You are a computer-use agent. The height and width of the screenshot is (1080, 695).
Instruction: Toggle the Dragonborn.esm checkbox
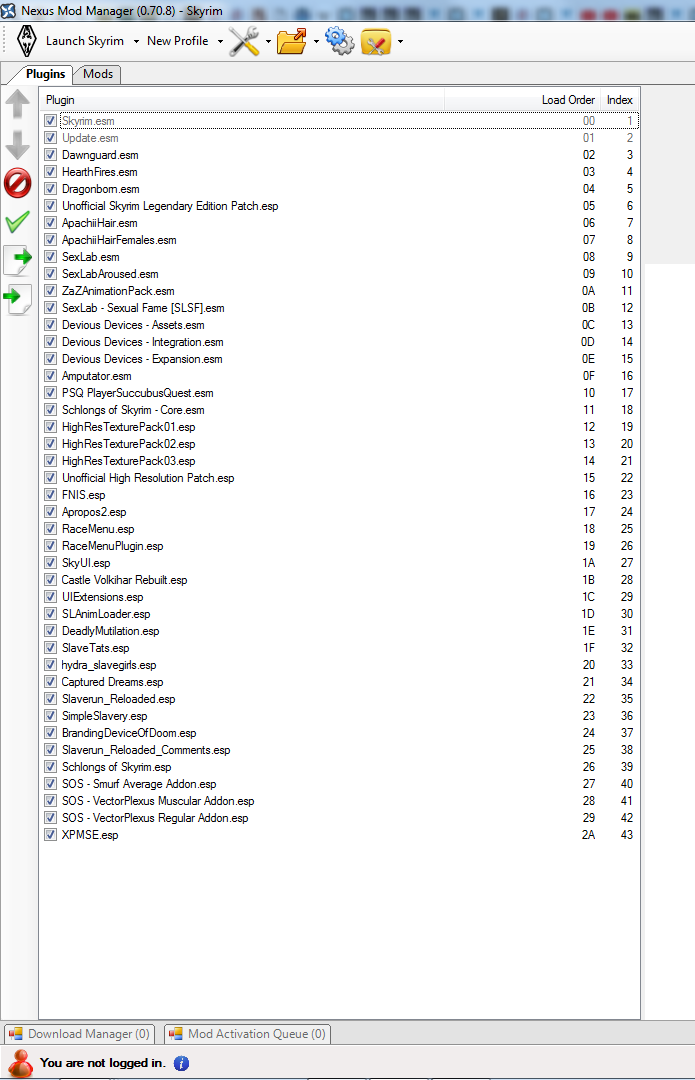50,189
